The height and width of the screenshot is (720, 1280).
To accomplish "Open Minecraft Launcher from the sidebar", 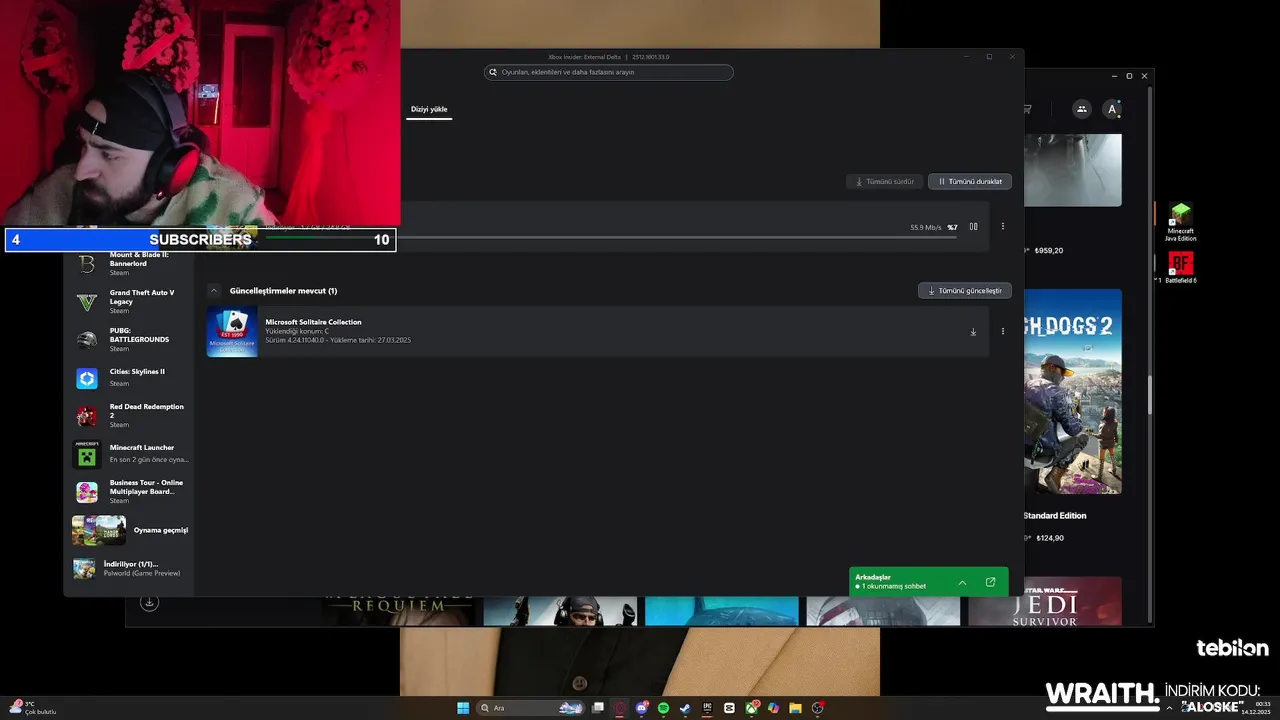I will (132, 454).
